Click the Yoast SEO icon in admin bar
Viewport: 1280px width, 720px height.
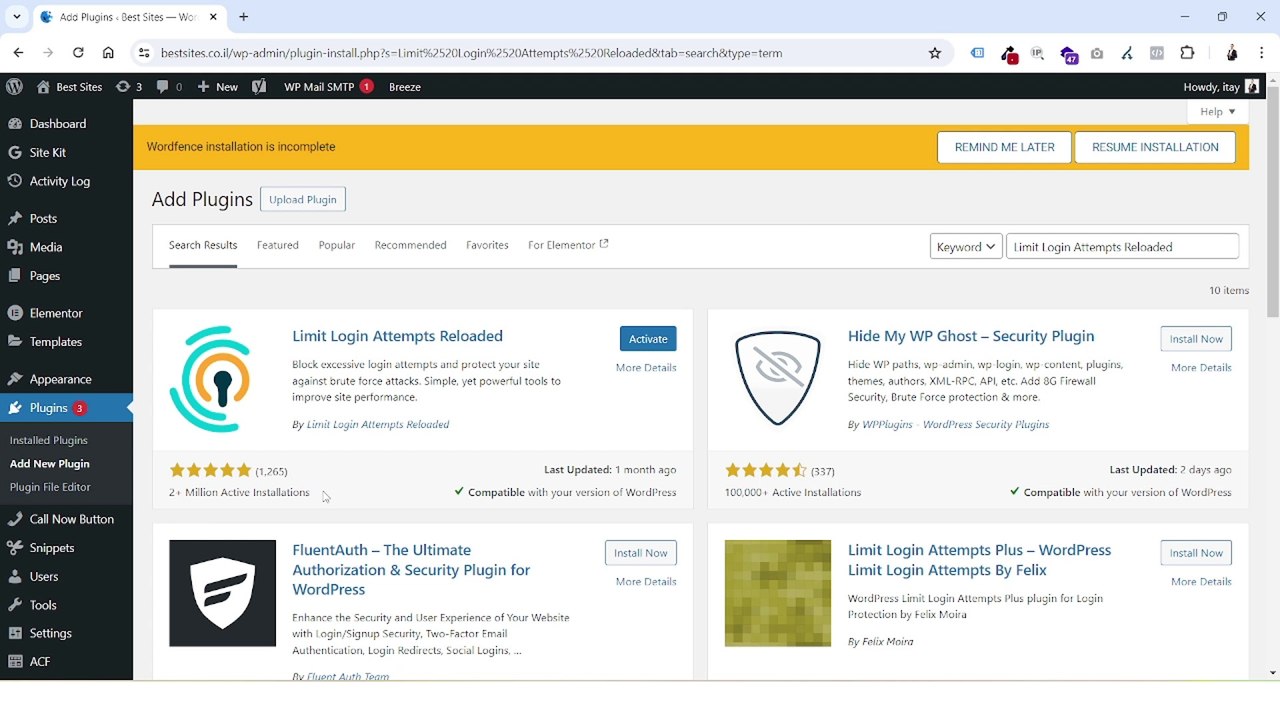pos(259,87)
